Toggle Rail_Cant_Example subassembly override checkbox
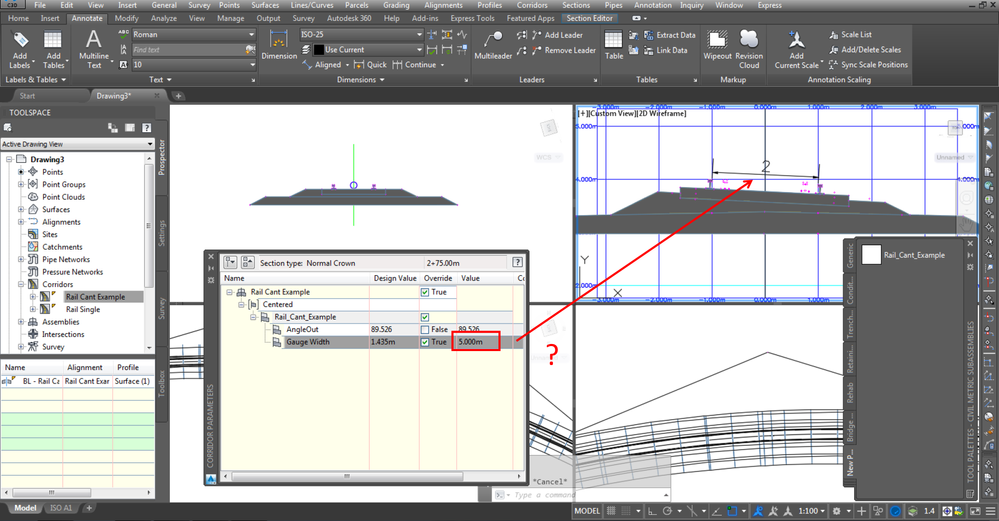 tap(425, 317)
